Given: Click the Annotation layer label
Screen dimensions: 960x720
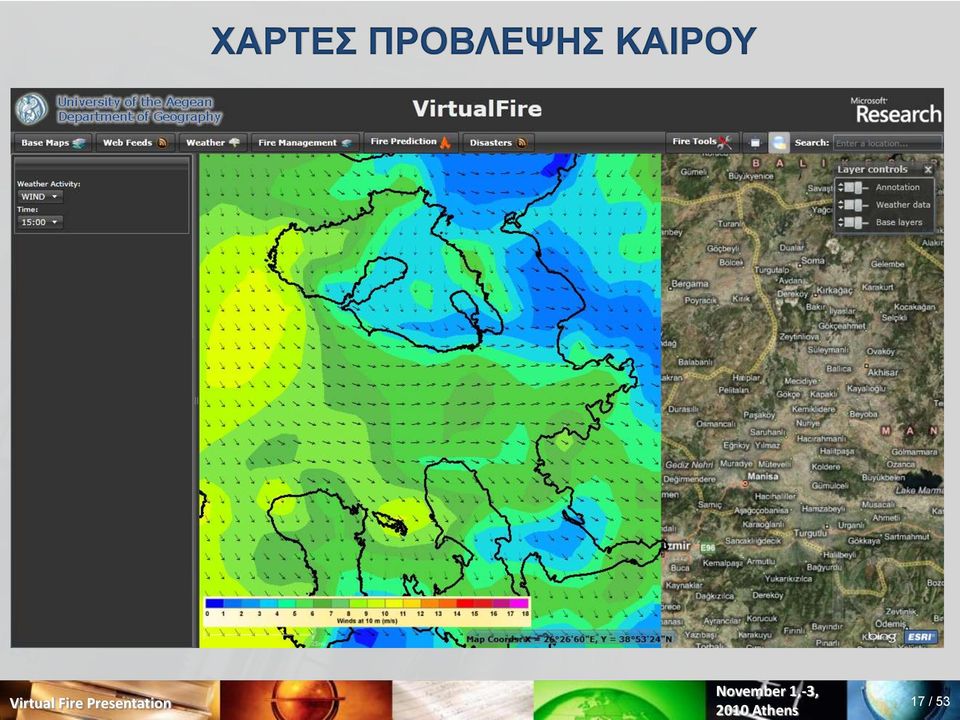Looking at the screenshot, I should click(897, 187).
